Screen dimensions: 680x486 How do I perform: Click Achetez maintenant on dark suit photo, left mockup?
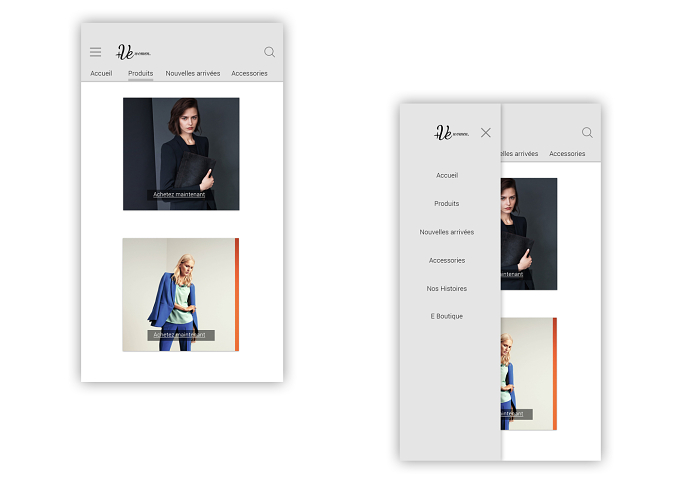(179, 194)
